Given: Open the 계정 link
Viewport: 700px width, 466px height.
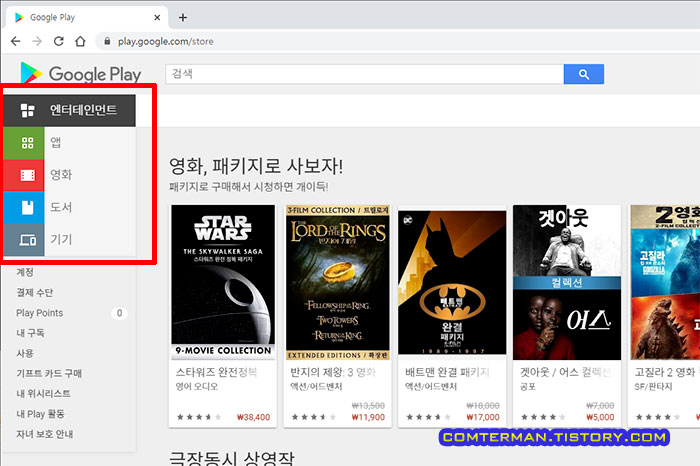Looking at the screenshot, I should (25, 272).
